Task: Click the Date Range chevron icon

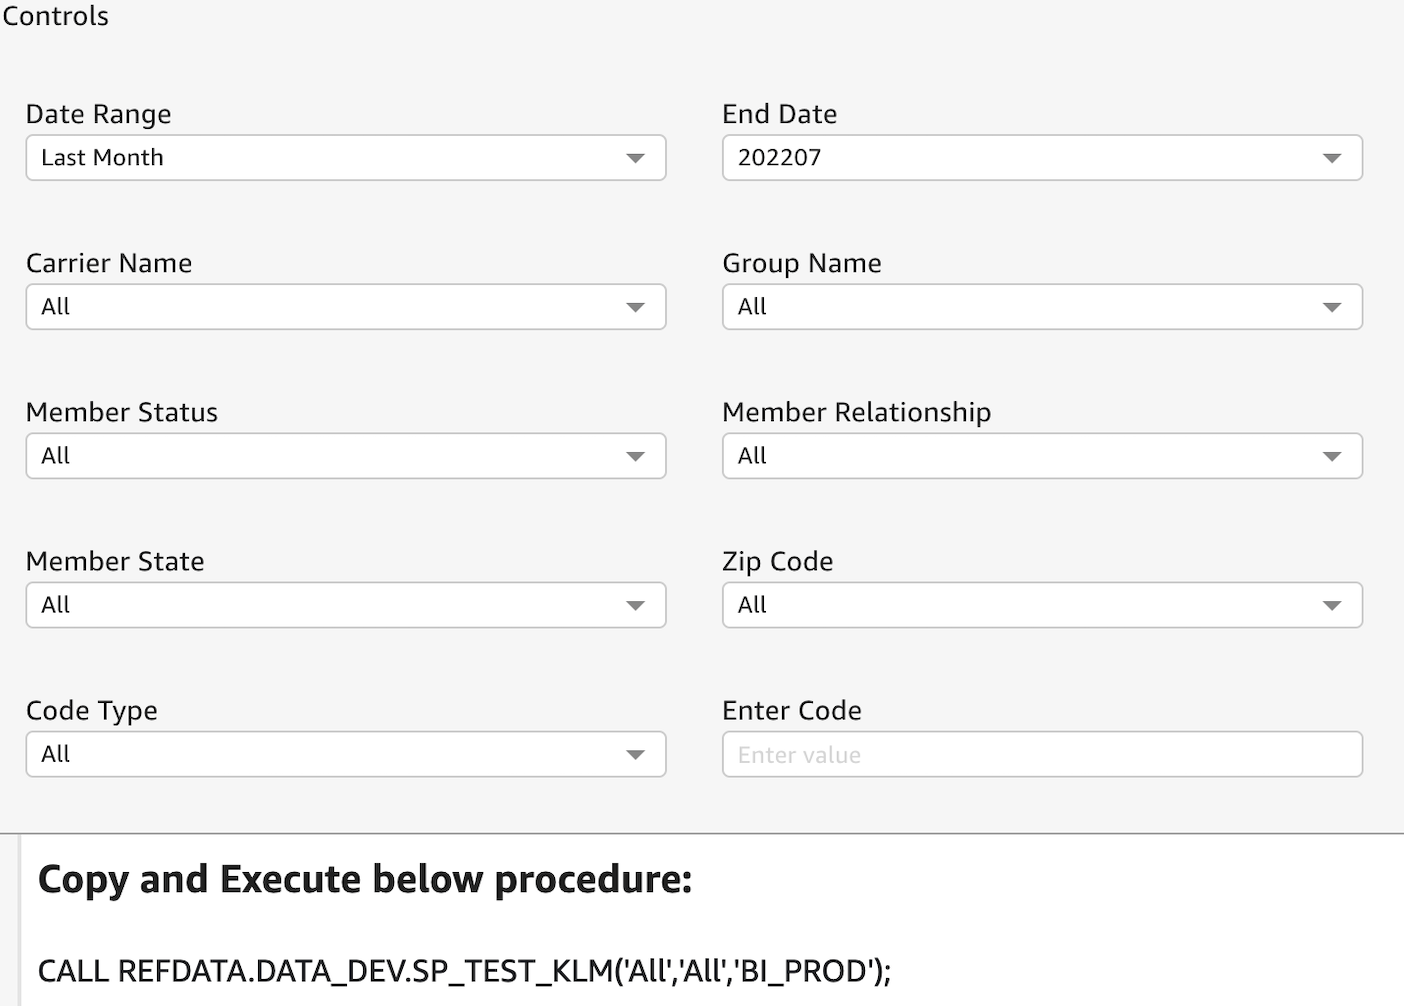Action: pyautogui.click(x=636, y=157)
